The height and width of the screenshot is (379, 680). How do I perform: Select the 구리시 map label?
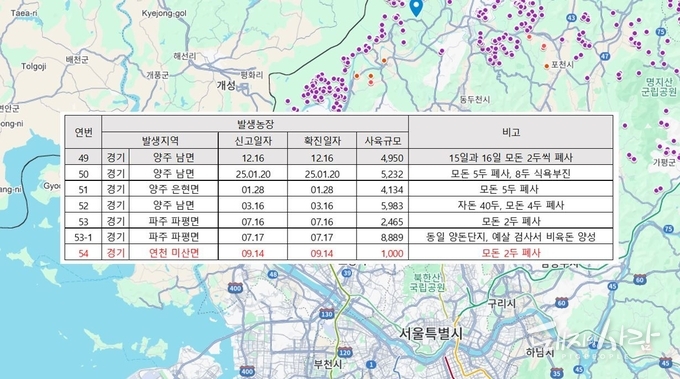[x=502, y=303]
